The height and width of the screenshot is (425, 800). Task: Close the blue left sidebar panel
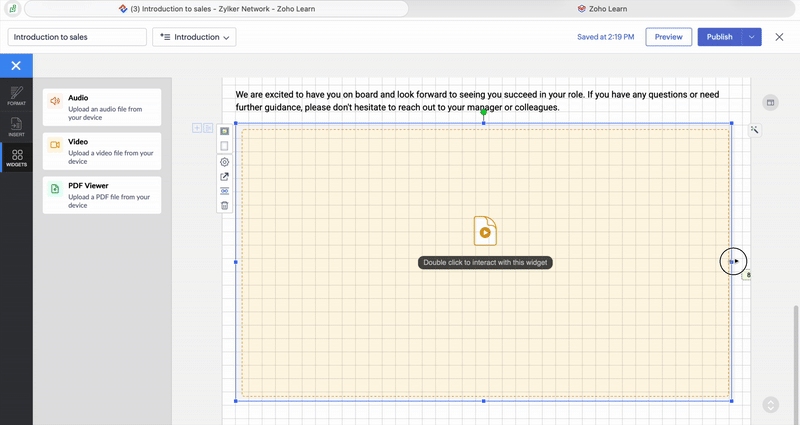[16, 65]
